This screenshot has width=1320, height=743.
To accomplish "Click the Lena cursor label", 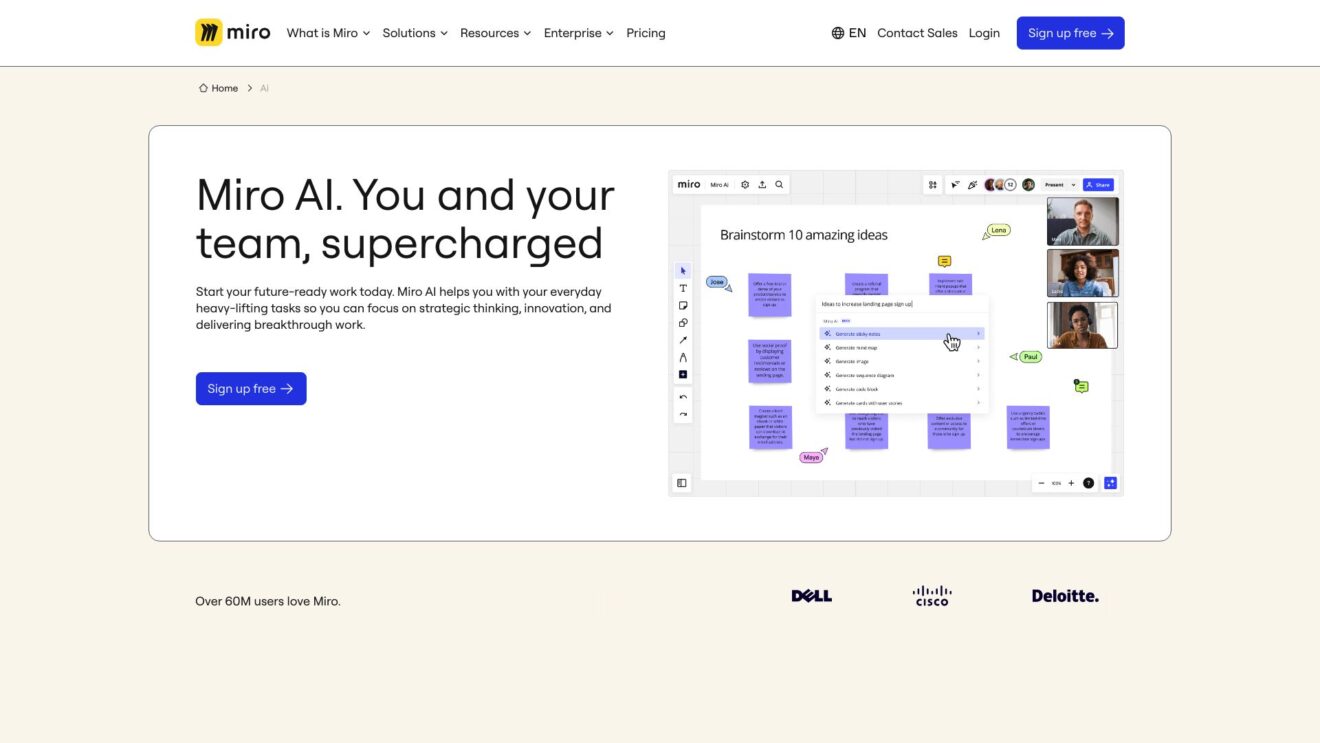I will coord(998,230).
